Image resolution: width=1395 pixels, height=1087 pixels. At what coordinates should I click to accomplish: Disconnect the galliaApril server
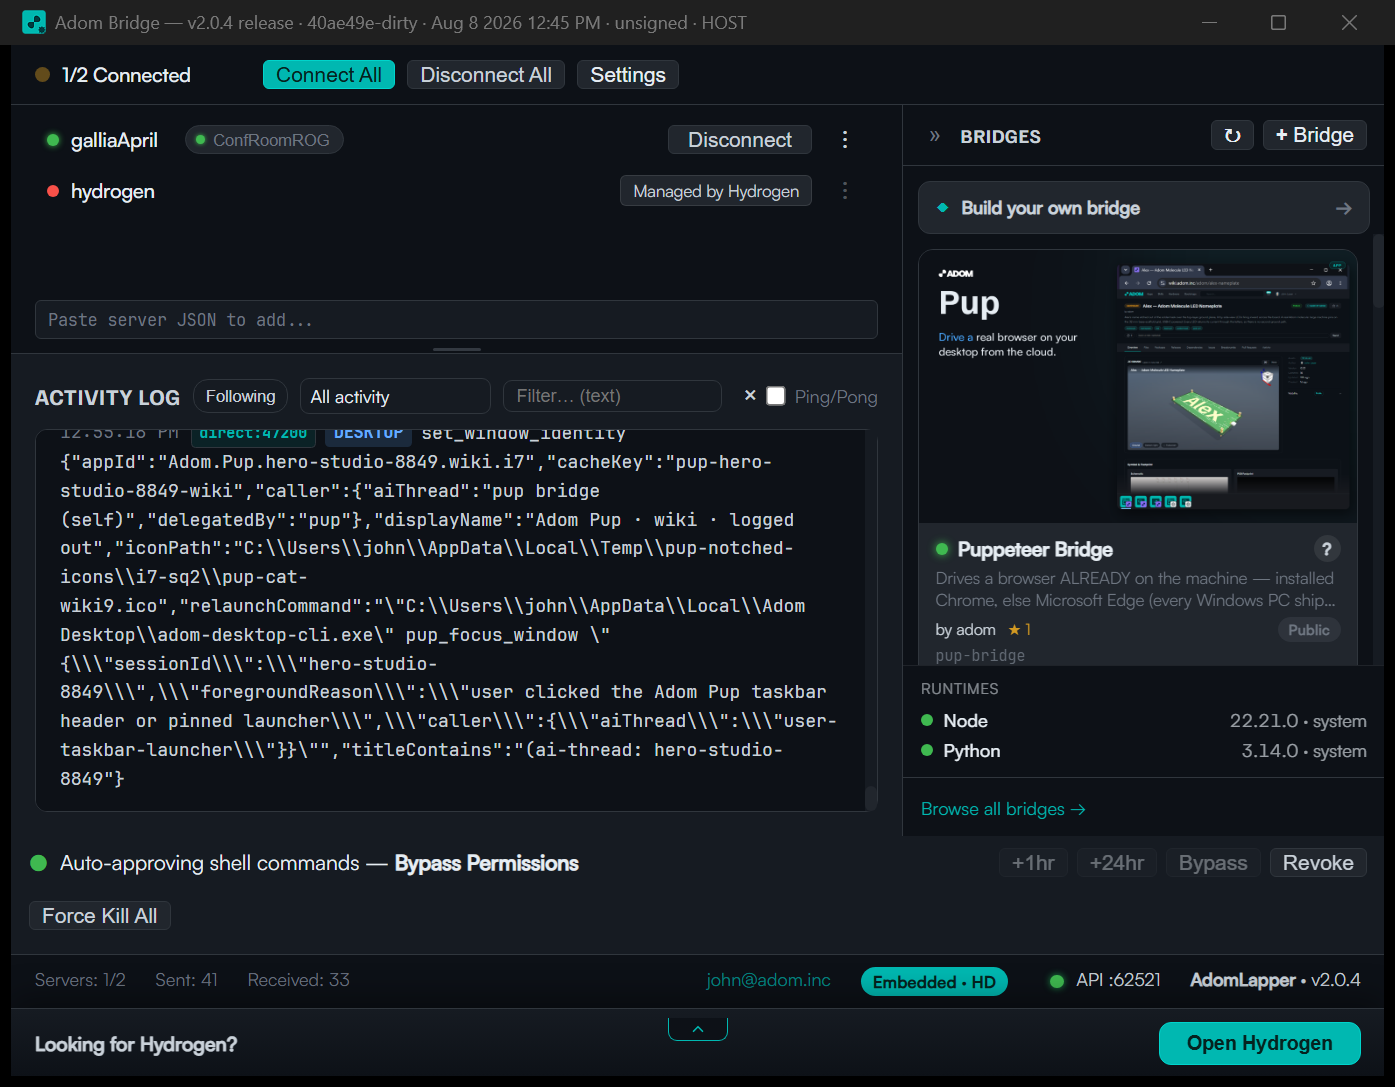(x=740, y=140)
